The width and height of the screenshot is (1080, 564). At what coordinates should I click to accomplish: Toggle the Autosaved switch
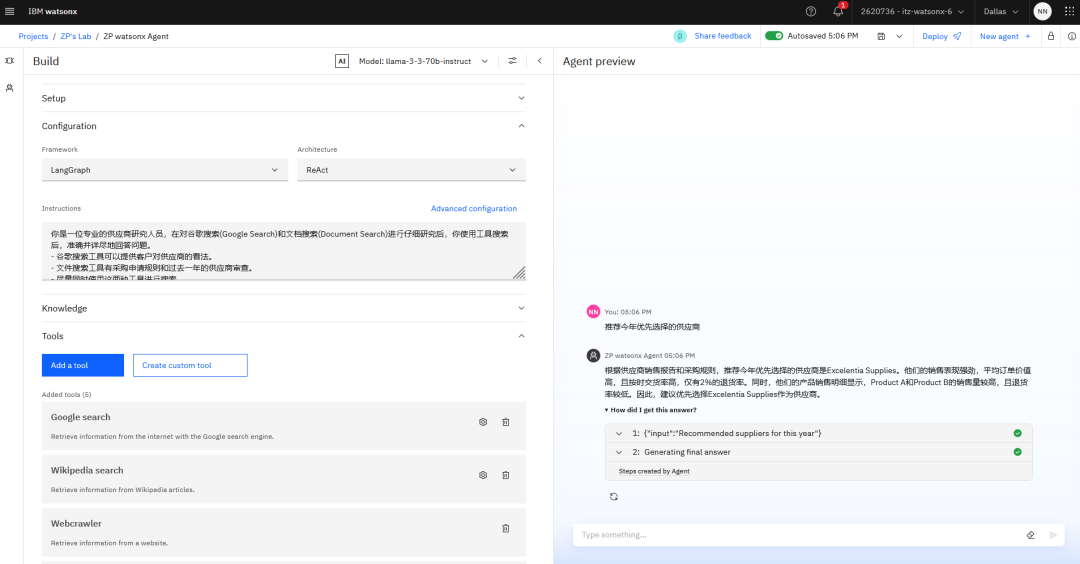773,36
